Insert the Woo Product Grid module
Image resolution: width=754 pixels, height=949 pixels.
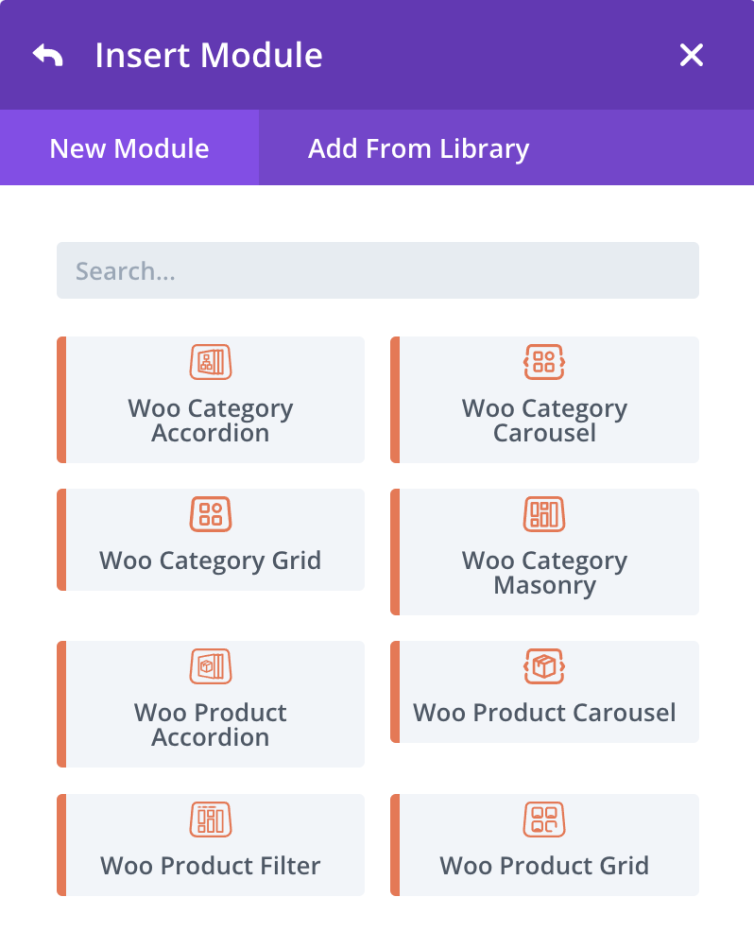point(544,844)
